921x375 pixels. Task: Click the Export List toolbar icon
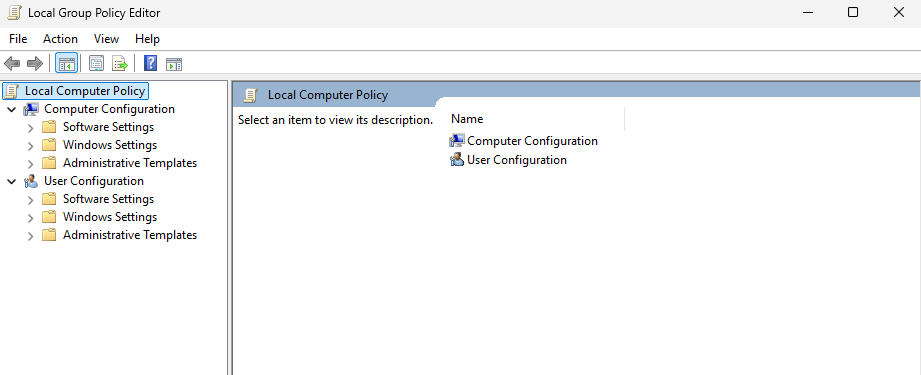120,63
